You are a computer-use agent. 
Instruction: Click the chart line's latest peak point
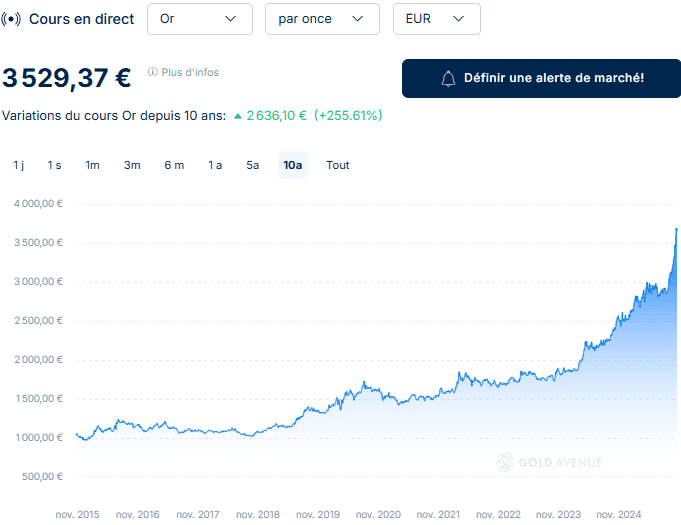point(676,229)
